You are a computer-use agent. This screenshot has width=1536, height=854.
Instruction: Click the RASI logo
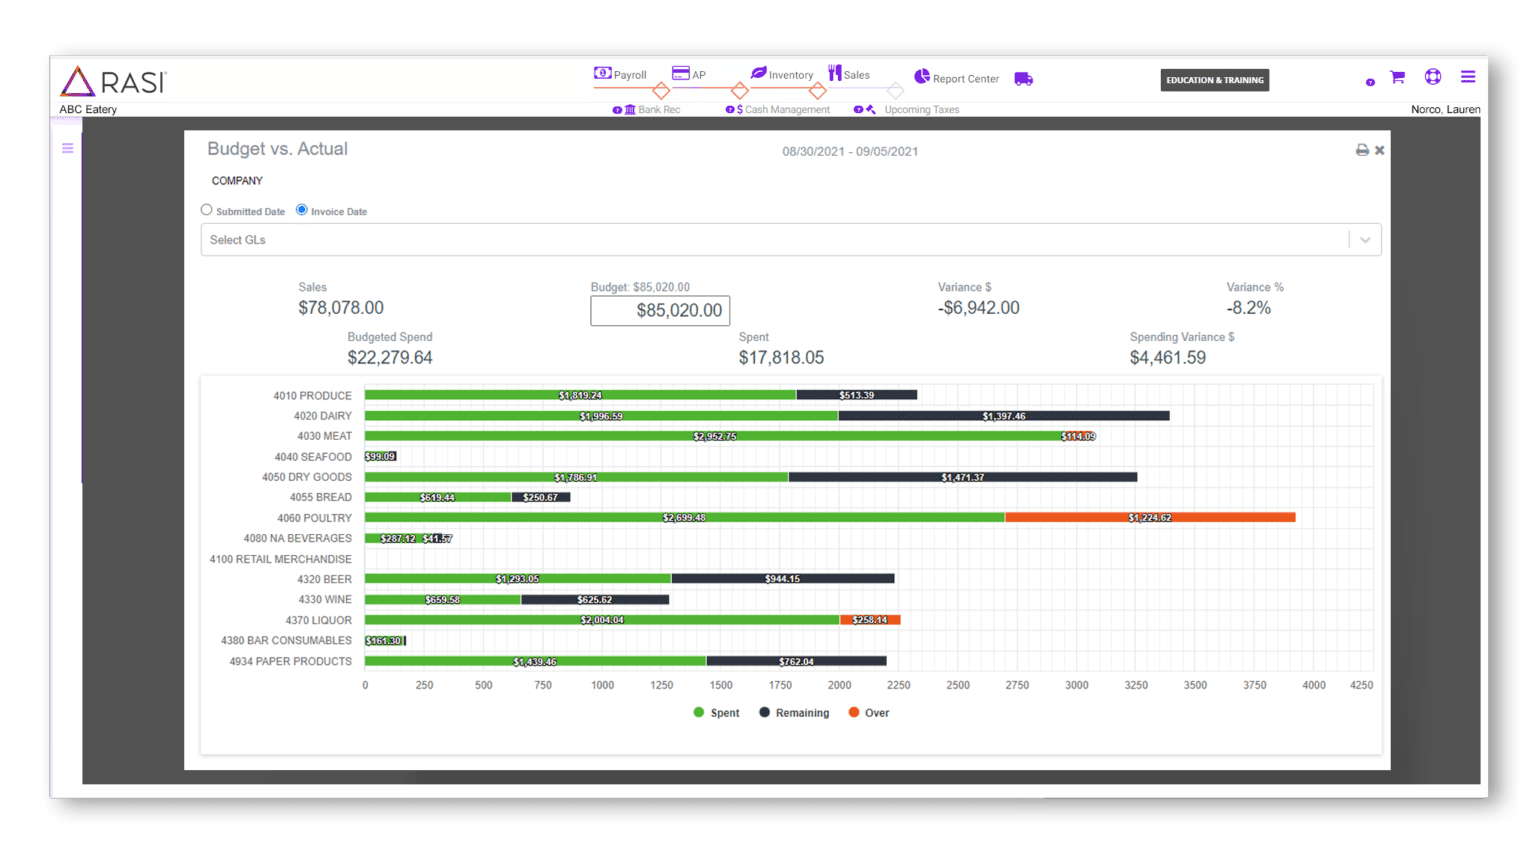[113, 82]
